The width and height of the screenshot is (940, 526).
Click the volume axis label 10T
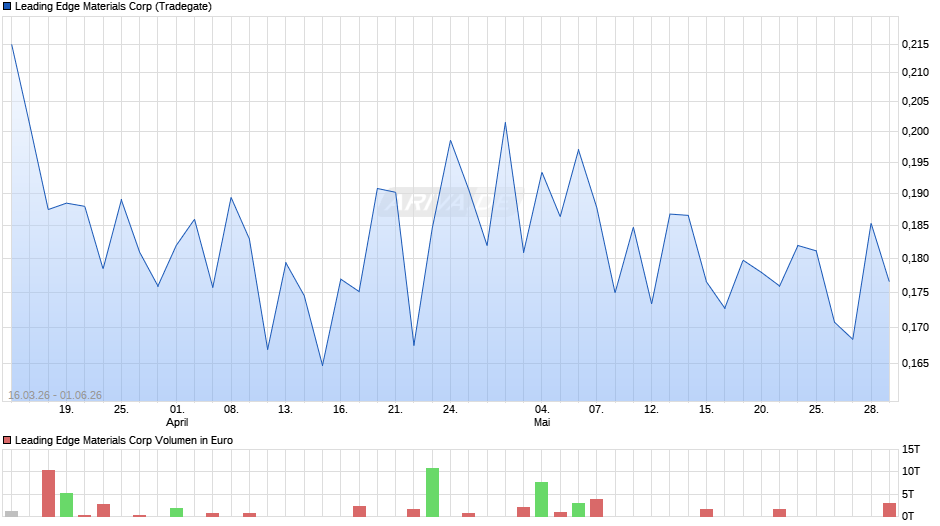pyautogui.click(x=911, y=471)
